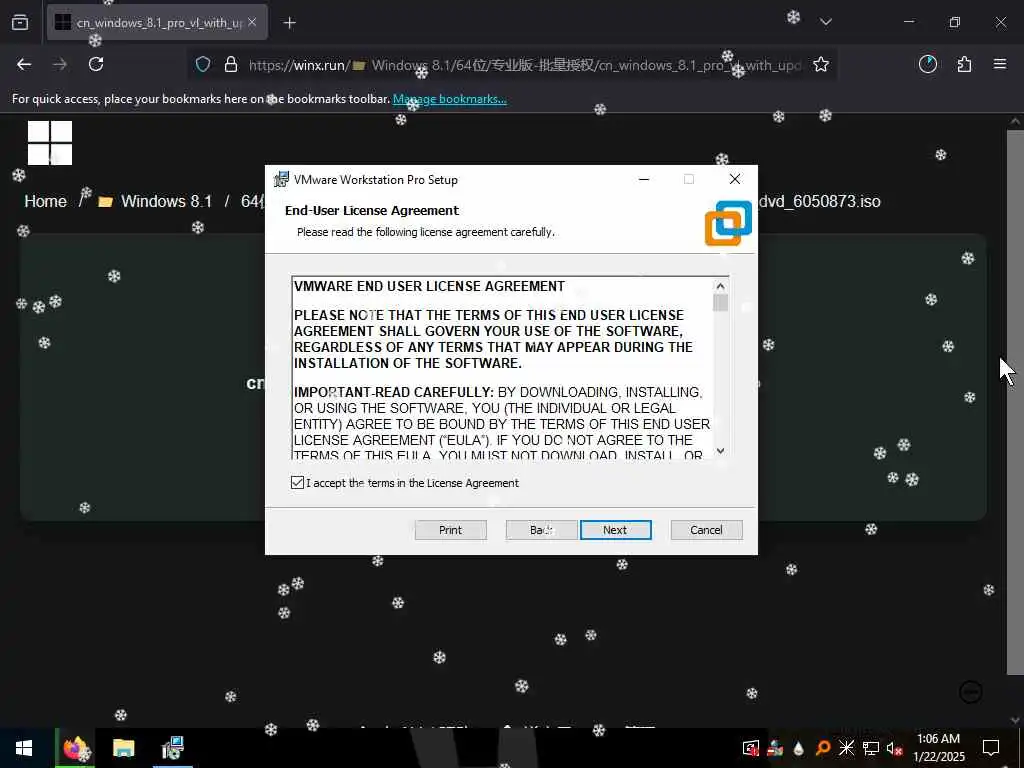Viewport: 1024px width, 768px height.
Task: Click the VMware installer taskbar icon
Action: (x=172, y=748)
